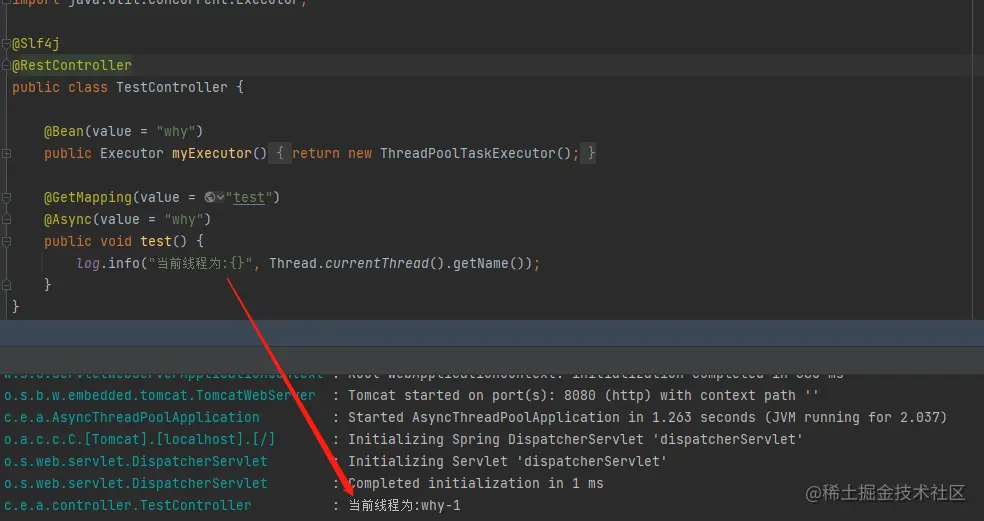Click the @Bean annotation
The image size is (984, 521).
64,131
